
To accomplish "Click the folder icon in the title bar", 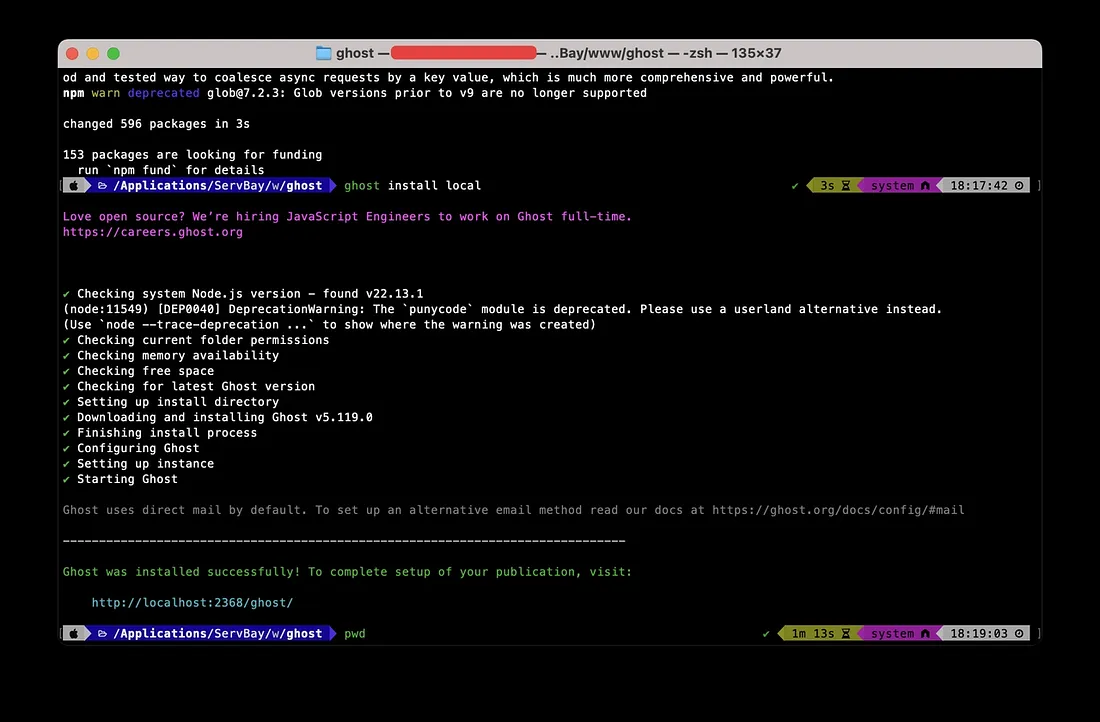I will [x=323, y=53].
